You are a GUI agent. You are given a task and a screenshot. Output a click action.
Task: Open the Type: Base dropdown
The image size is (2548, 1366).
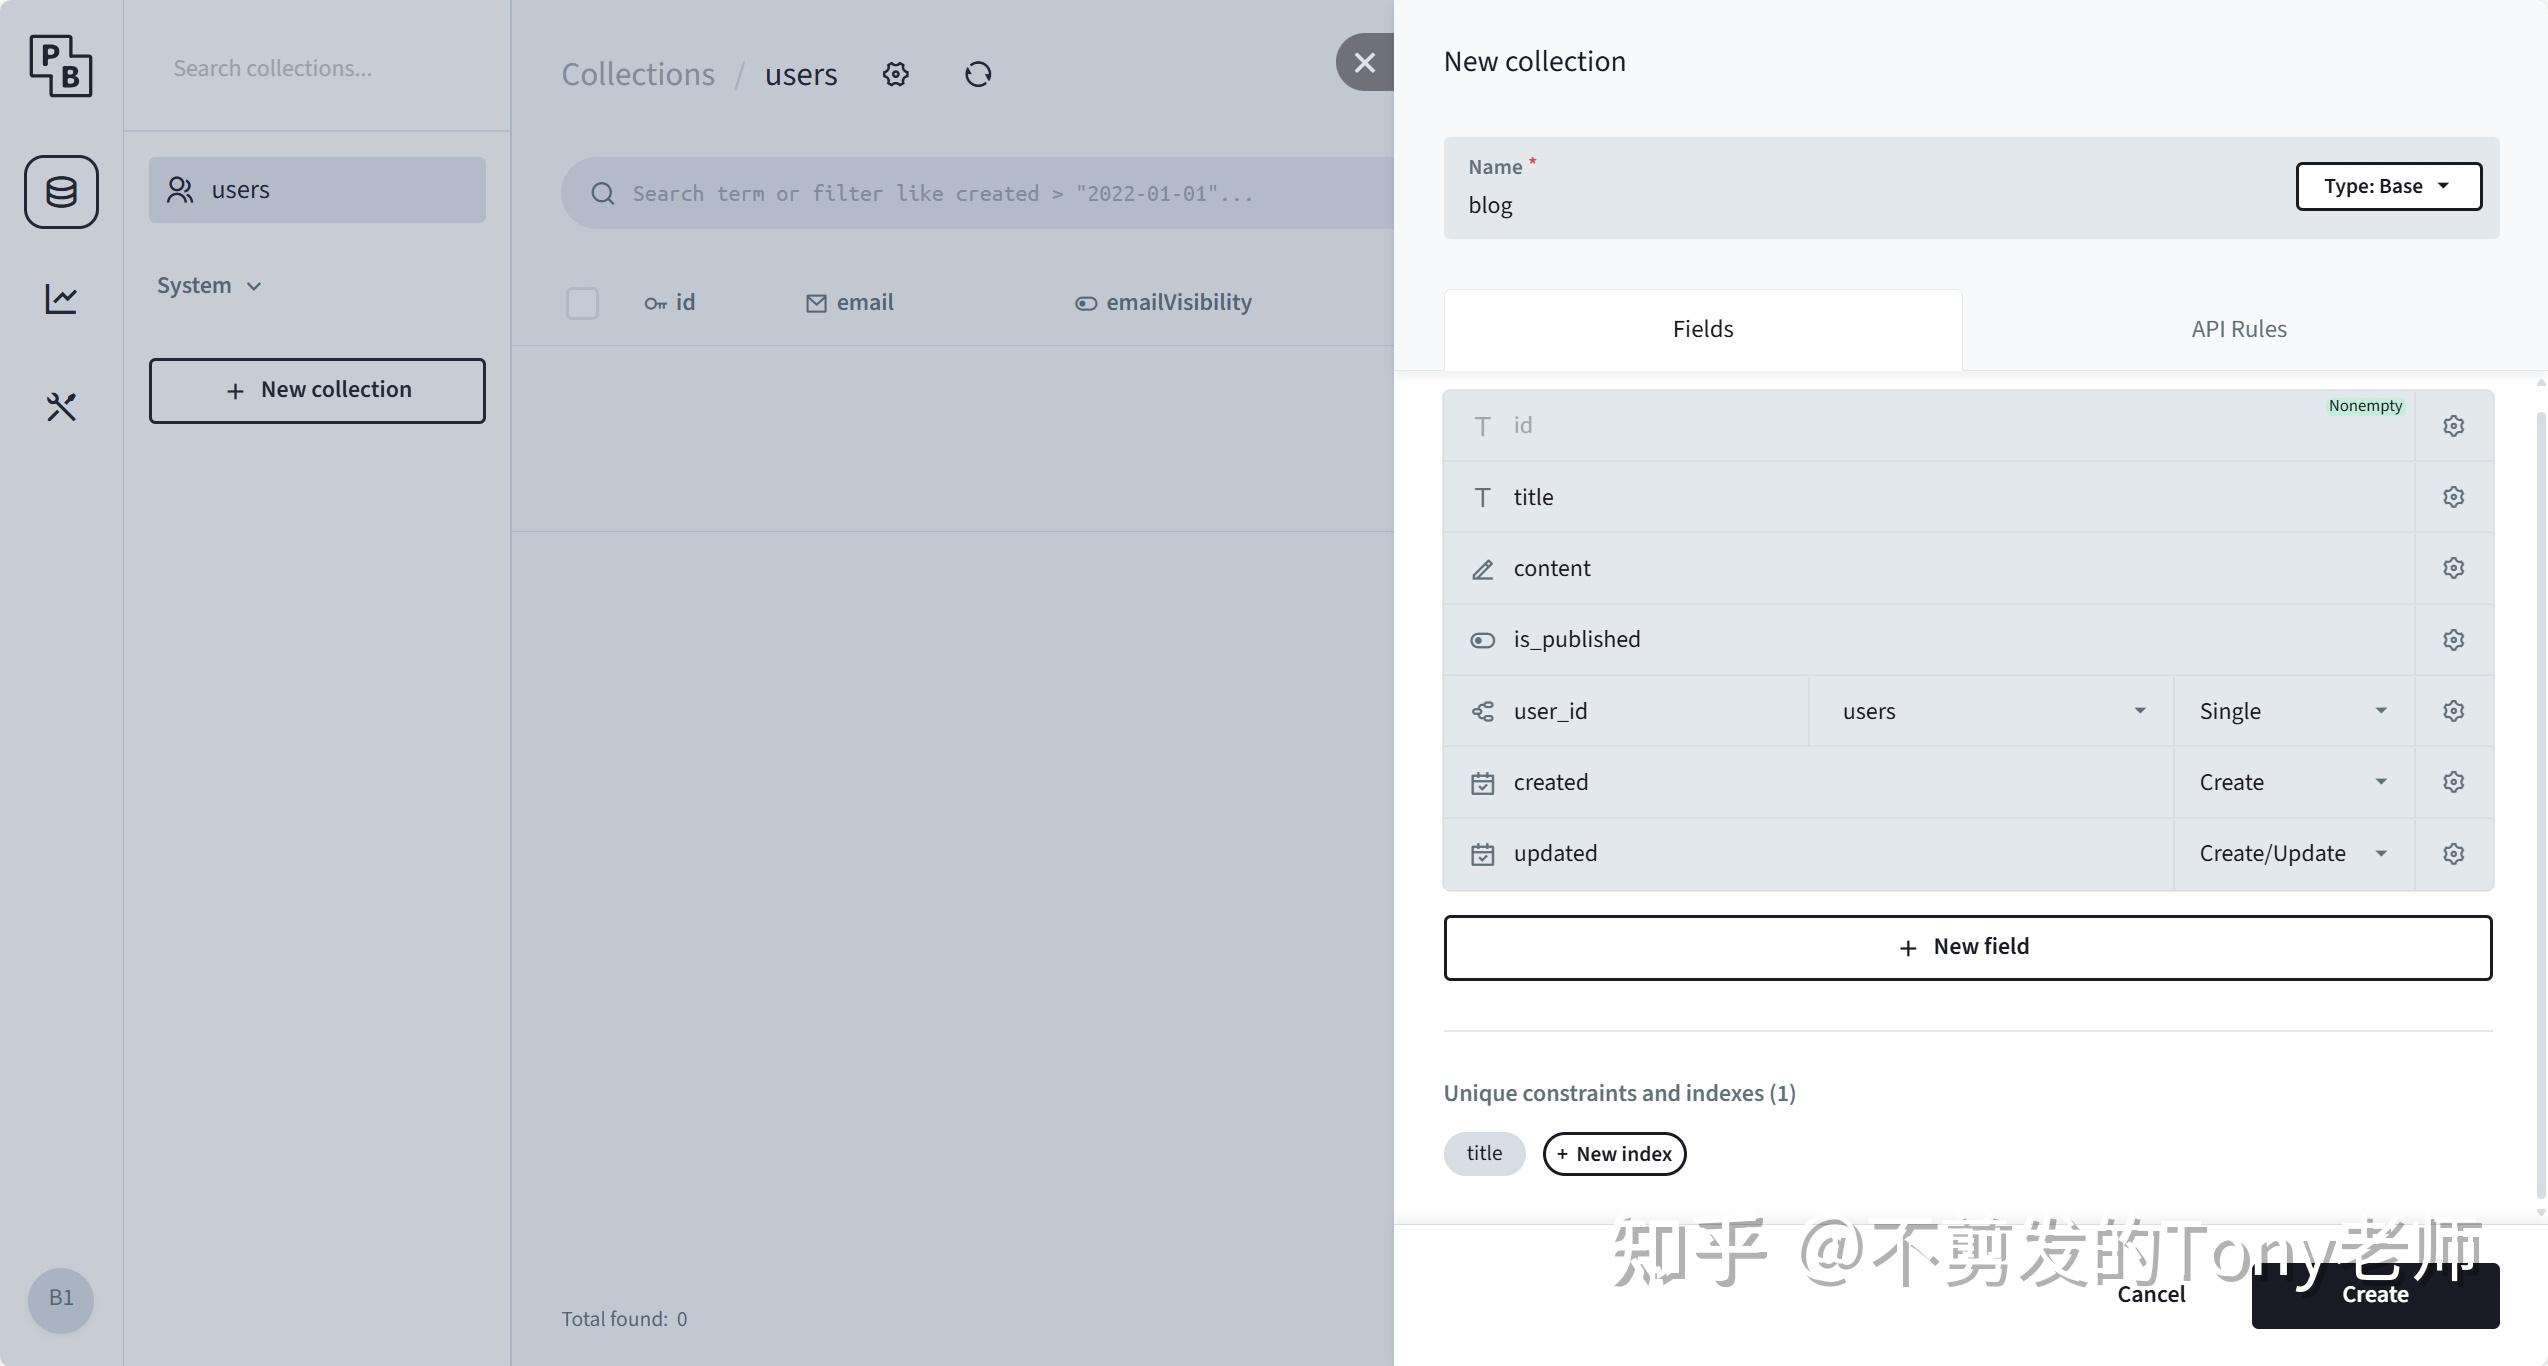coord(2388,185)
